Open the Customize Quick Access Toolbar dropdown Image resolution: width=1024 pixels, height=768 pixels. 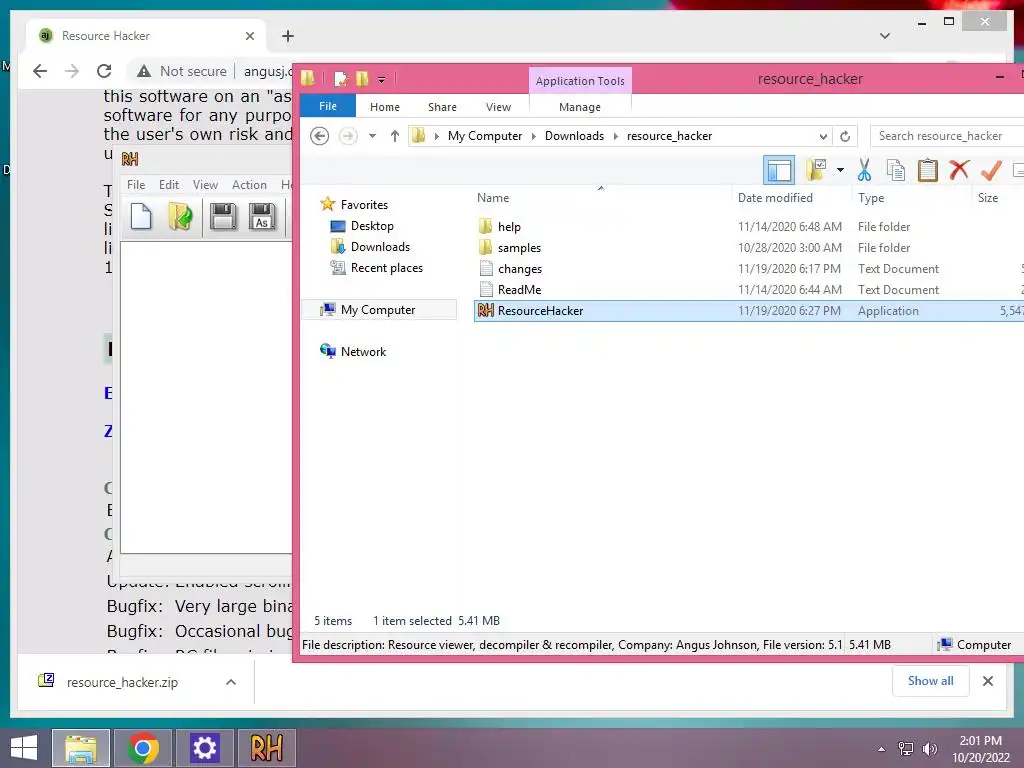tap(381, 80)
